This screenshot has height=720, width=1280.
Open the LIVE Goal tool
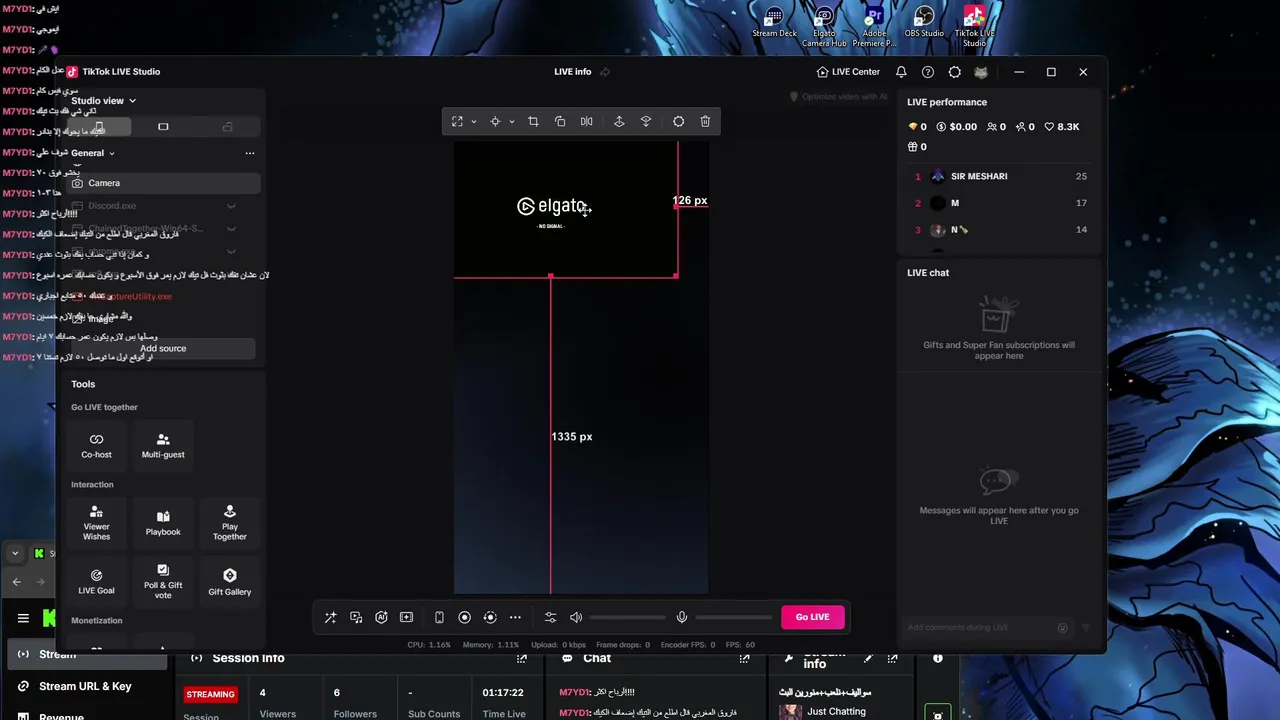pos(96,581)
